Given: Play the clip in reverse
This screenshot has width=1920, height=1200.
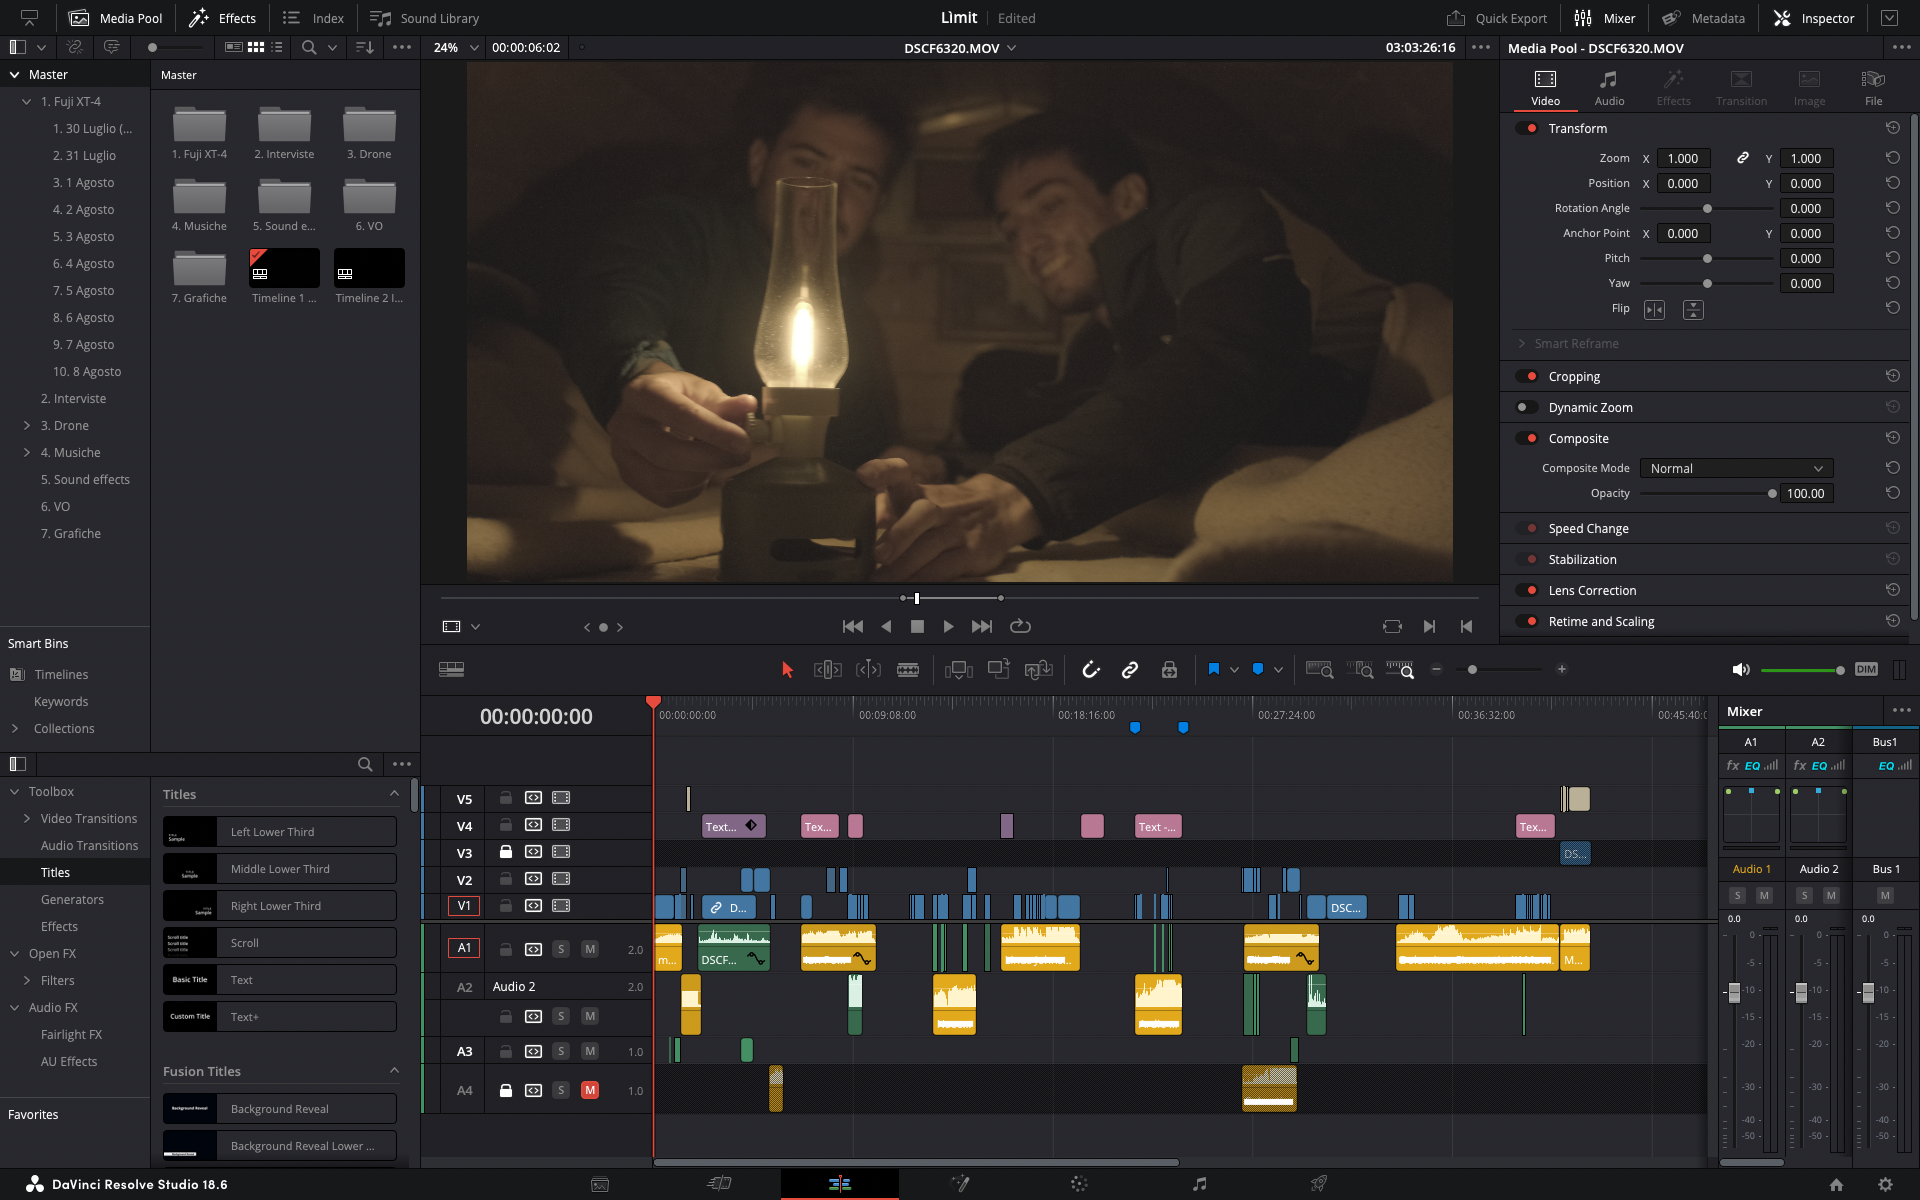Looking at the screenshot, I should [886, 627].
